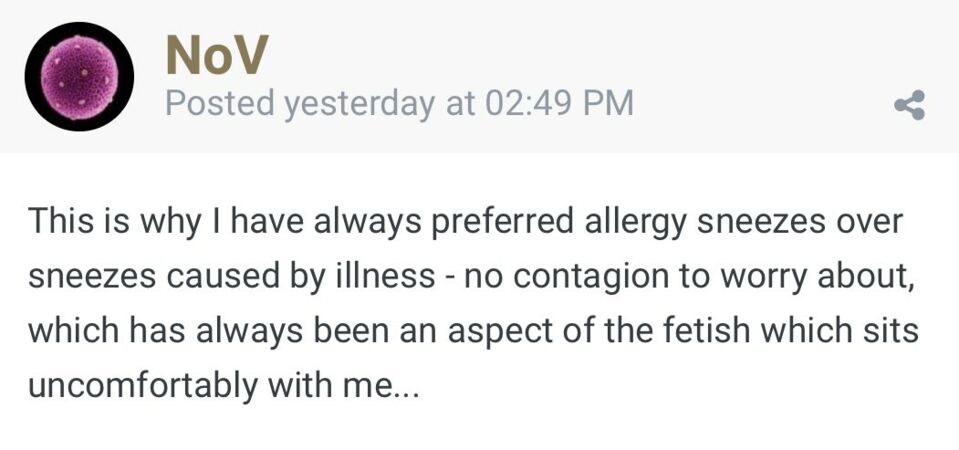Click the word 'This' starting the post
The image size is (959, 450).
59,221
